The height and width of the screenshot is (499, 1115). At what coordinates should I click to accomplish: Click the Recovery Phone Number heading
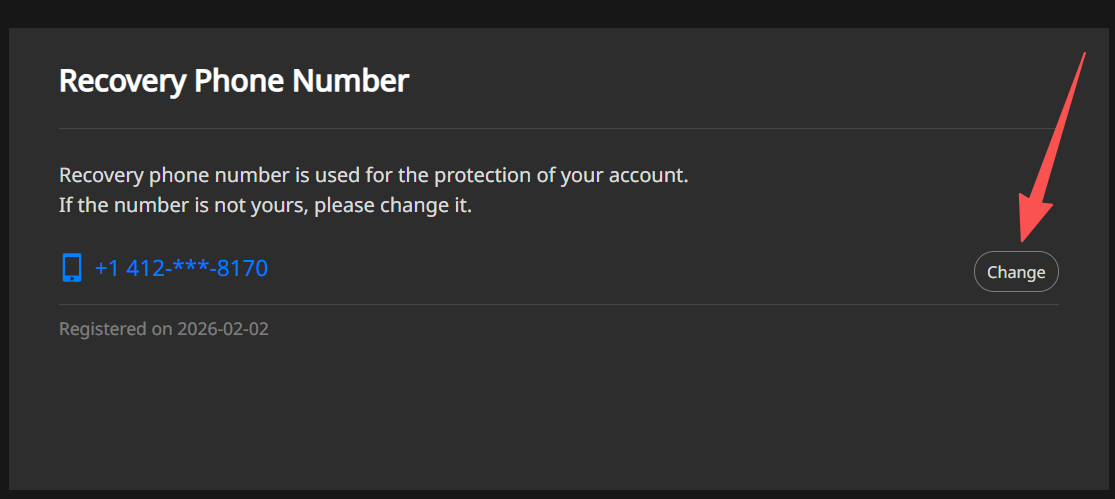pos(234,81)
